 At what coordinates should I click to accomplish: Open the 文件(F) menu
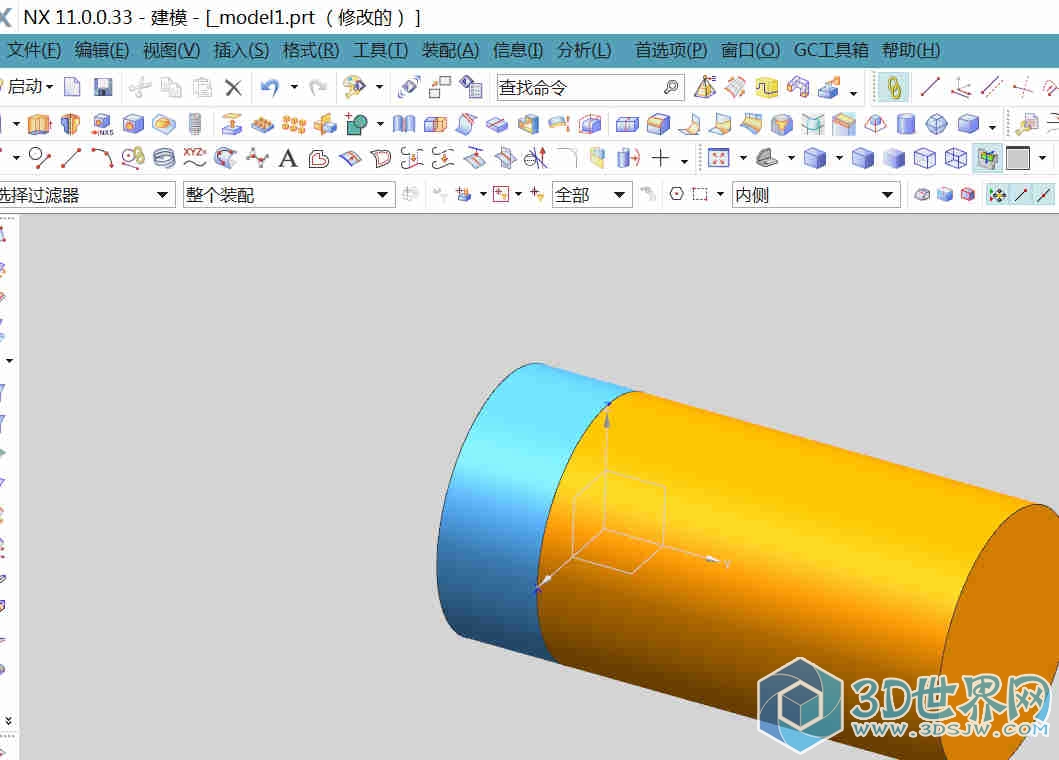pyautogui.click(x=34, y=51)
